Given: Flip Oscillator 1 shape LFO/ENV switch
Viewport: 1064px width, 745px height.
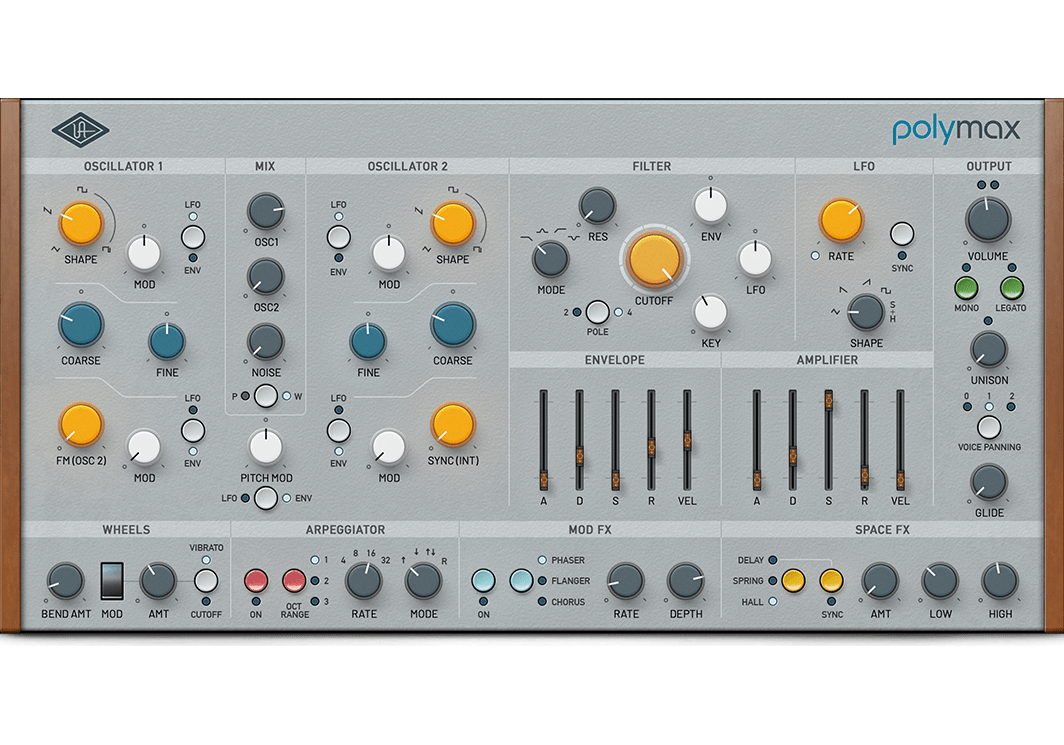Looking at the screenshot, I should pyautogui.click(x=193, y=237).
